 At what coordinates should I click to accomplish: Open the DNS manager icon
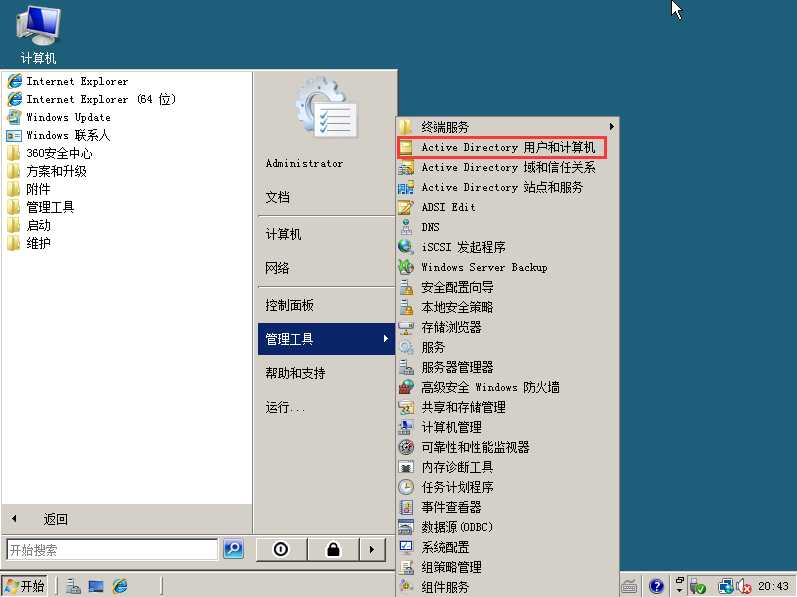[406, 227]
